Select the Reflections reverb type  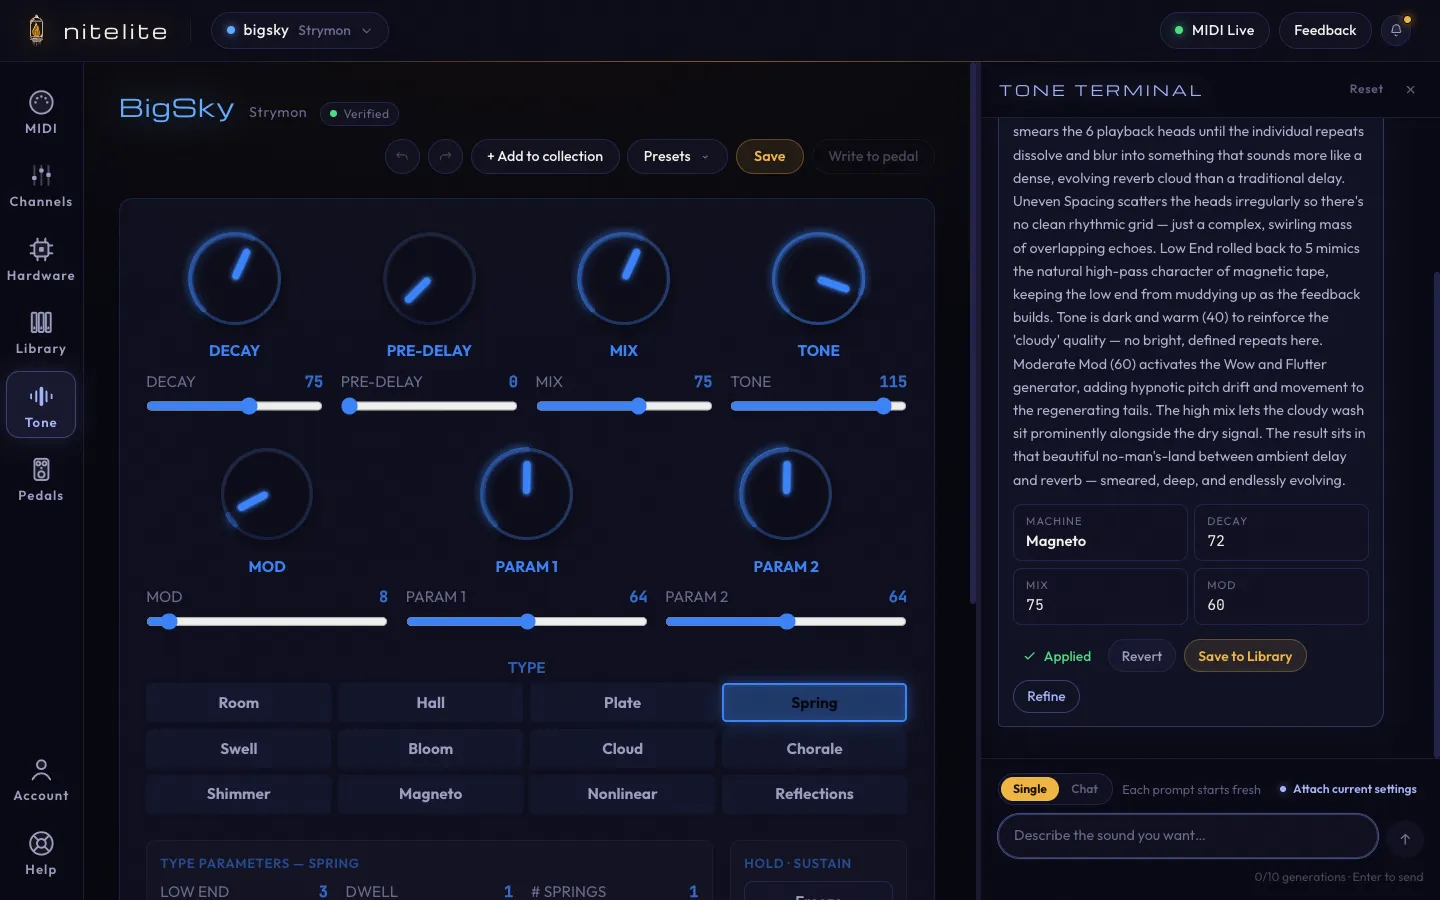click(x=814, y=794)
